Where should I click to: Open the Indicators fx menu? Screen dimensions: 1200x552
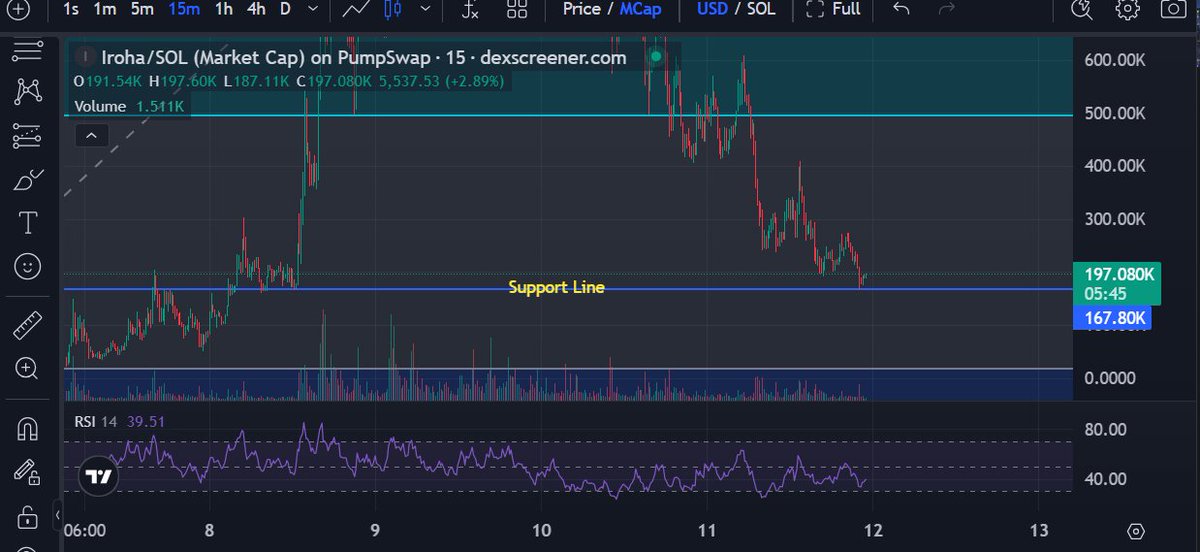coord(470,9)
